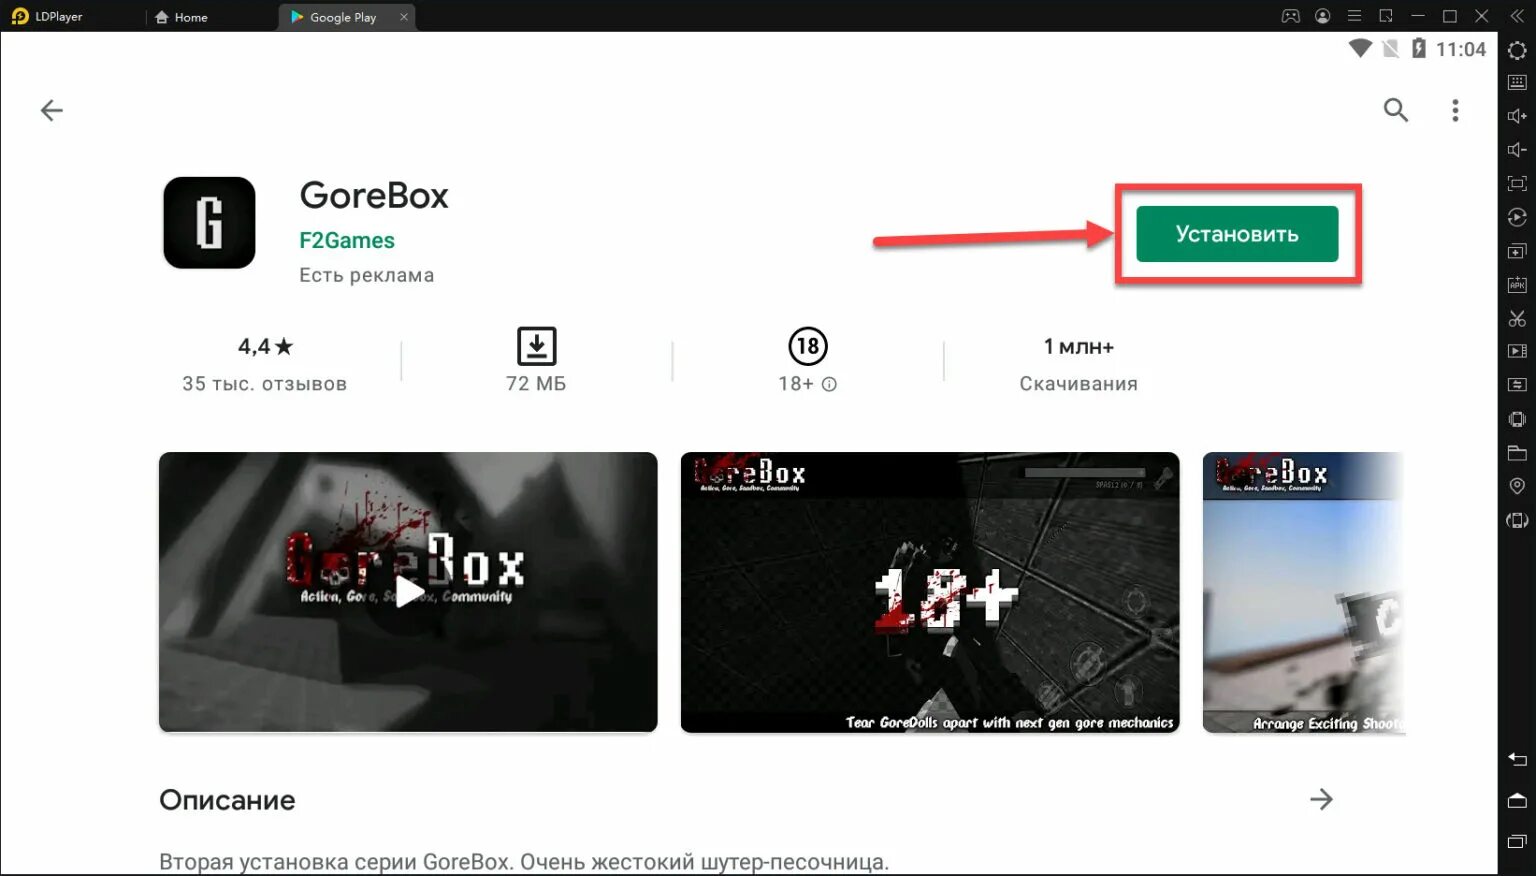Open the Play Store search magnifier
This screenshot has width=1536, height=876.
1396,110
